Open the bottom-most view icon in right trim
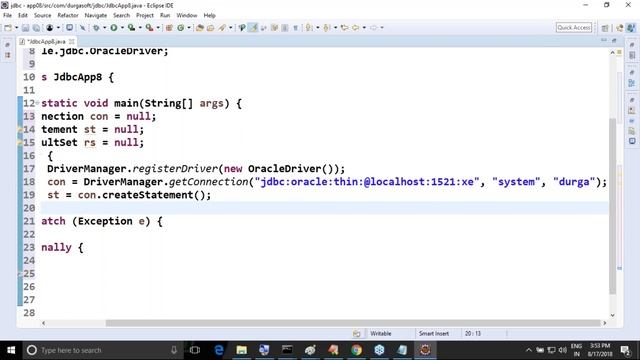Viewport: 640px width, 360px height. click(632, 141)
